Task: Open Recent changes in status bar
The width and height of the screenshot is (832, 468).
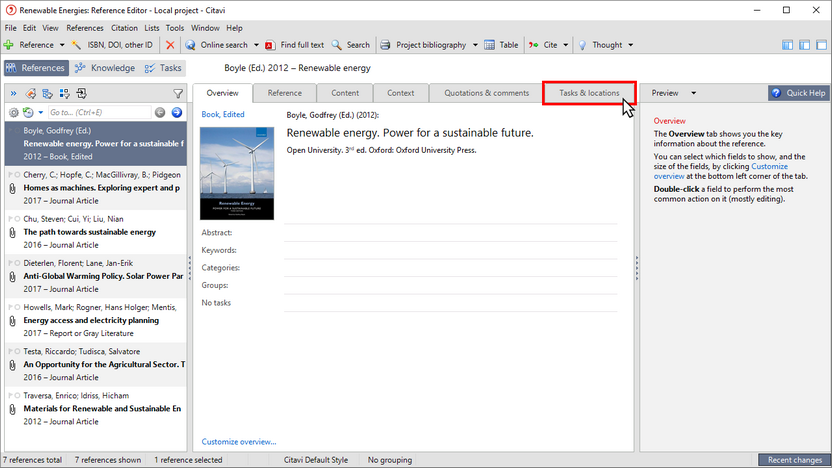Action: (794, 460)
